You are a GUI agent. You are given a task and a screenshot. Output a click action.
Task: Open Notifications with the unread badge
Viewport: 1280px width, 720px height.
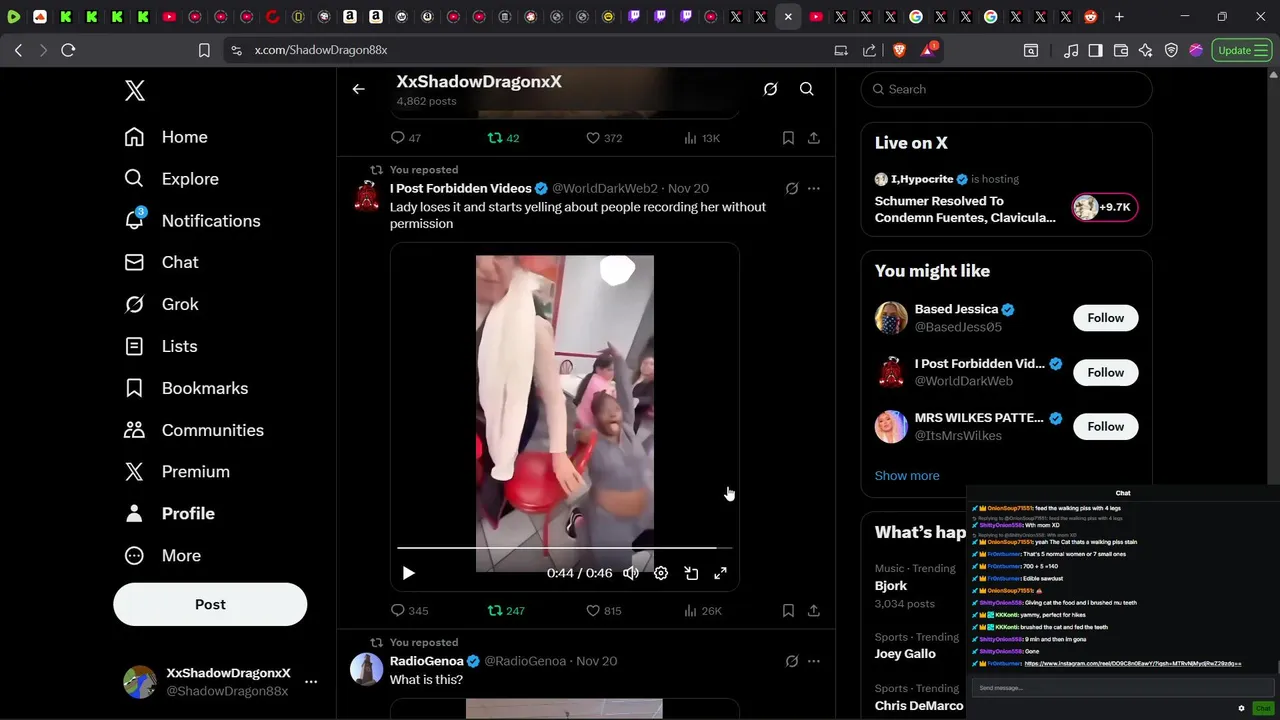click(x=192, y=221)
